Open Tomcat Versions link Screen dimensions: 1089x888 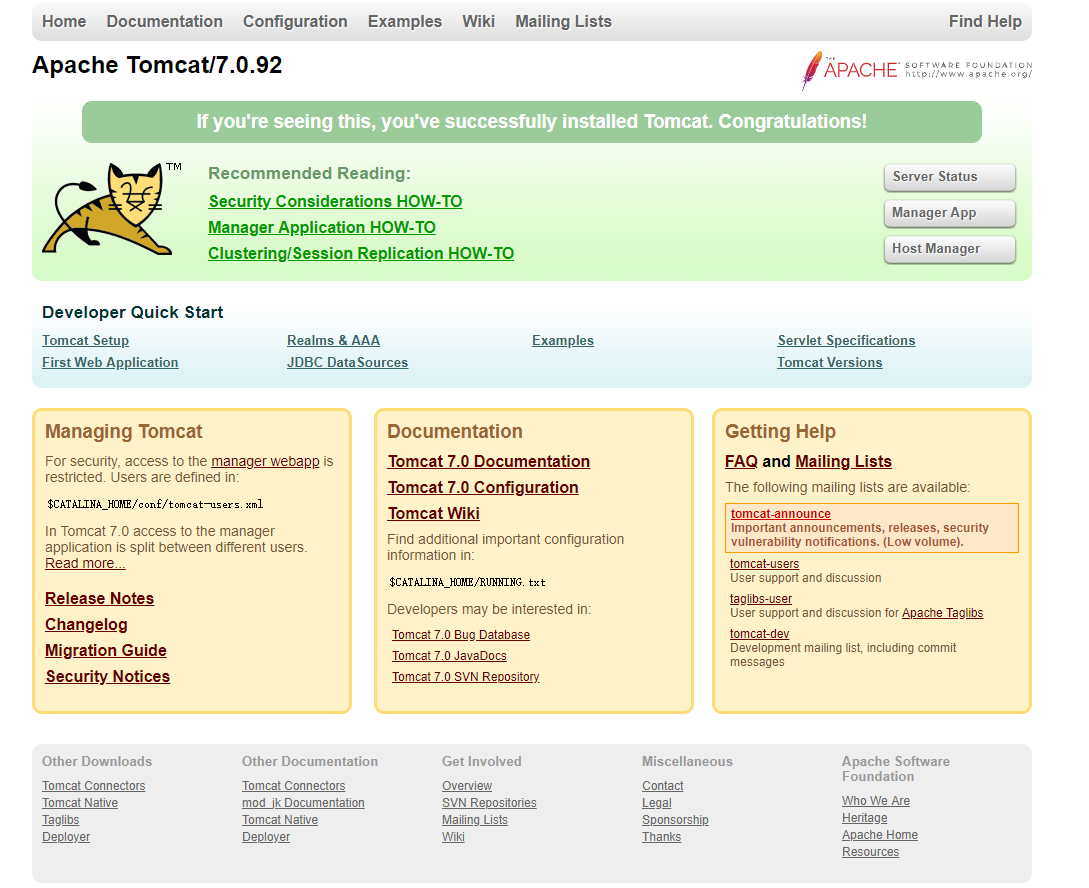tap(830, 362)
